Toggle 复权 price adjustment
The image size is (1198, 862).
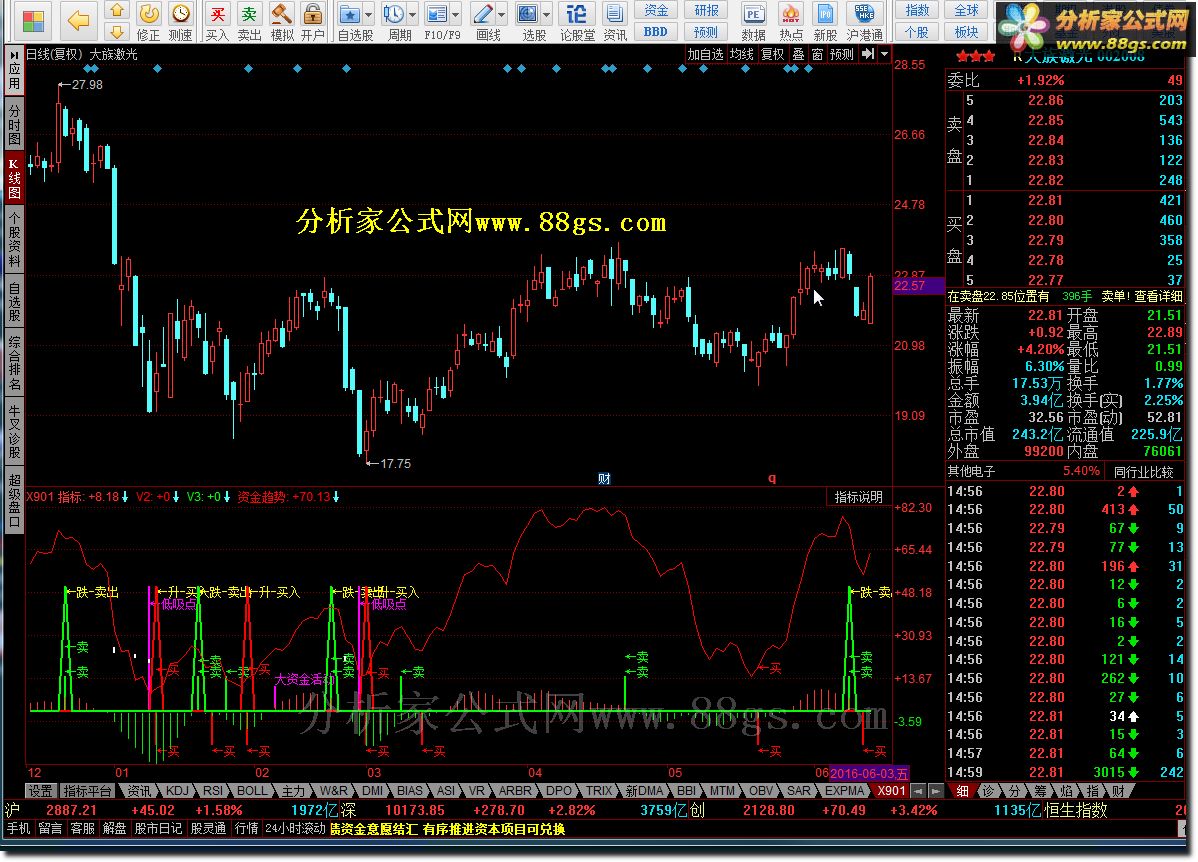tap(772, 54)
